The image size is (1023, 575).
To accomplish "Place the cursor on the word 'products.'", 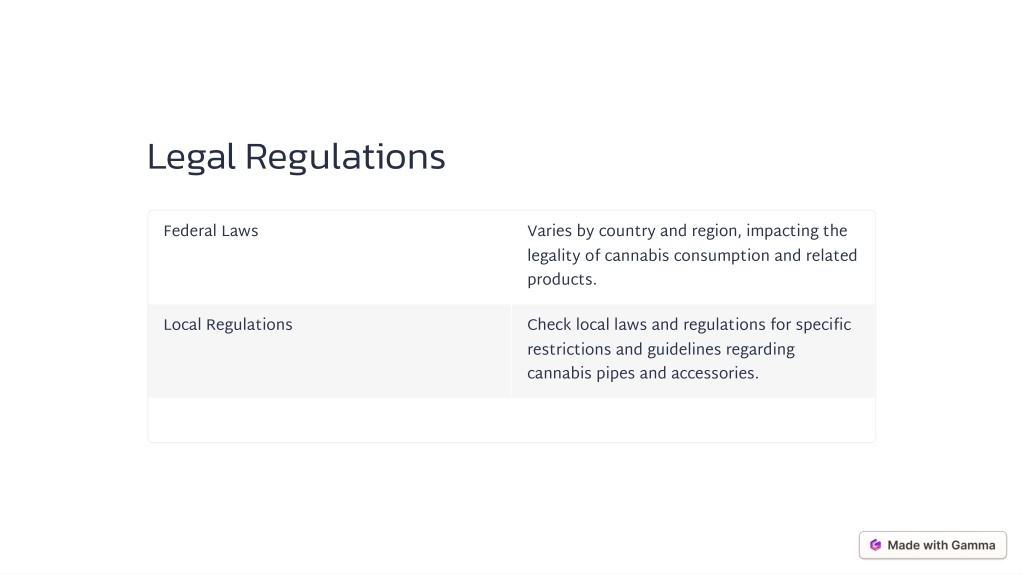I will point(562,279).
